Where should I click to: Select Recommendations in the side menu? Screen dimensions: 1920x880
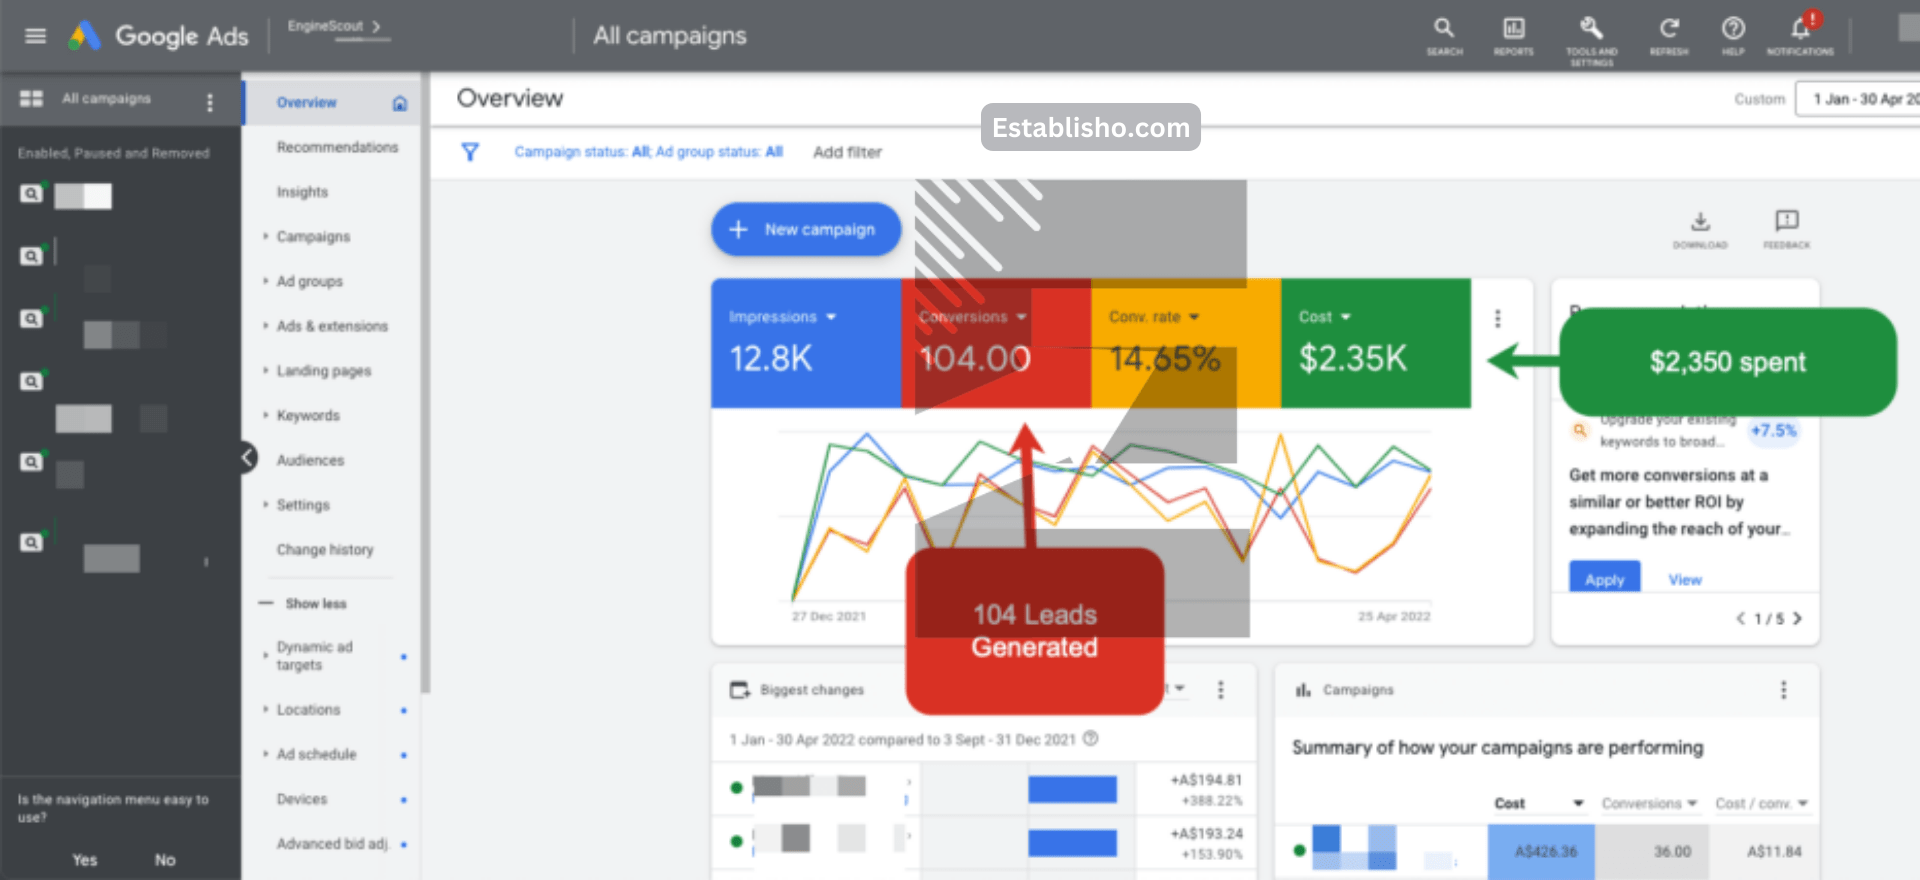point(337,147)
